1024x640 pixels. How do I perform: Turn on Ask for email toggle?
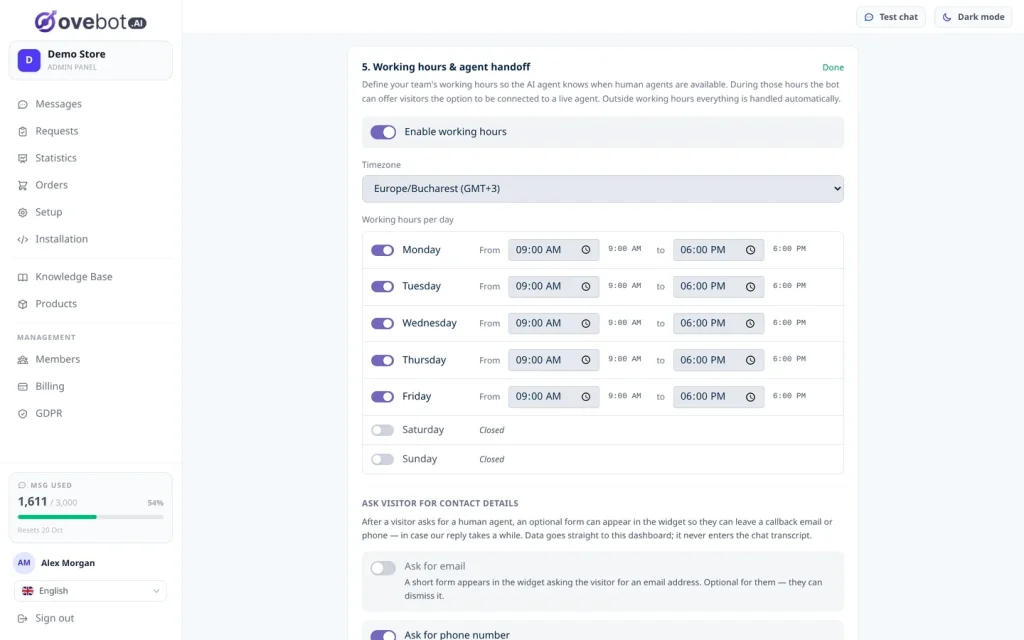pos(383,568)
